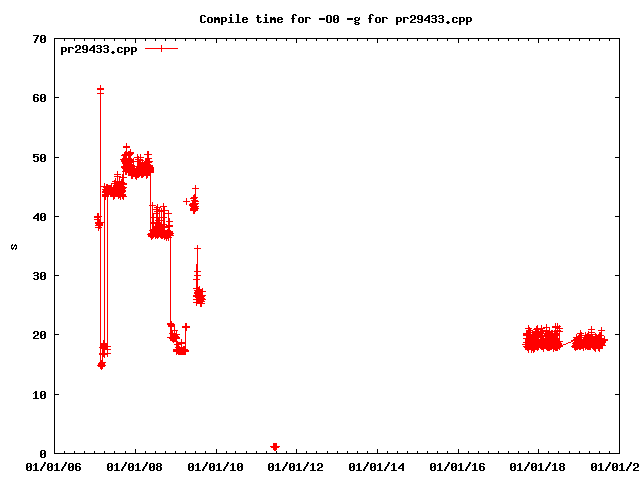Click the 30 y-axis tick label
The width and height of the screenshot is (640, 480).
[x=40, y=276]
